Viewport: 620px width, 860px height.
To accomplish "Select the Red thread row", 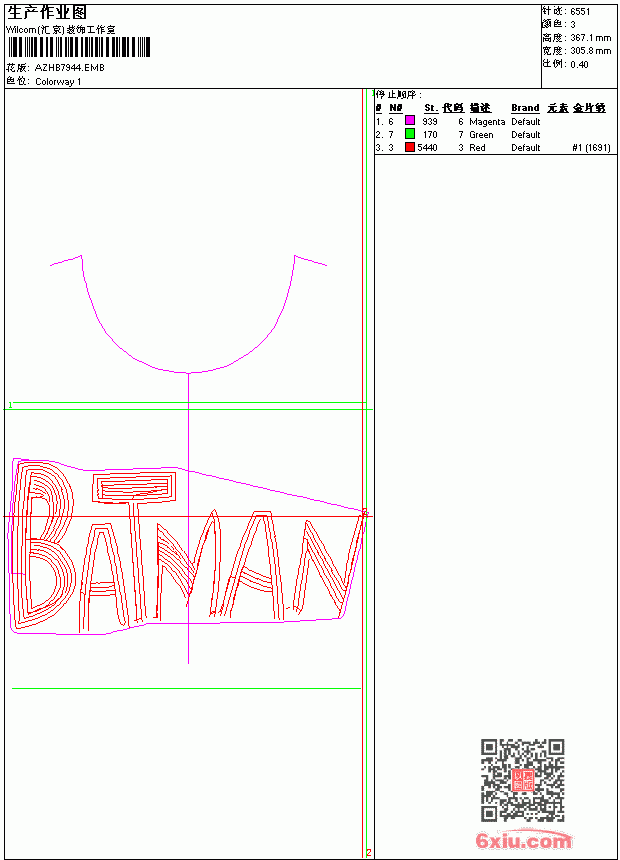I will point(493,148).
